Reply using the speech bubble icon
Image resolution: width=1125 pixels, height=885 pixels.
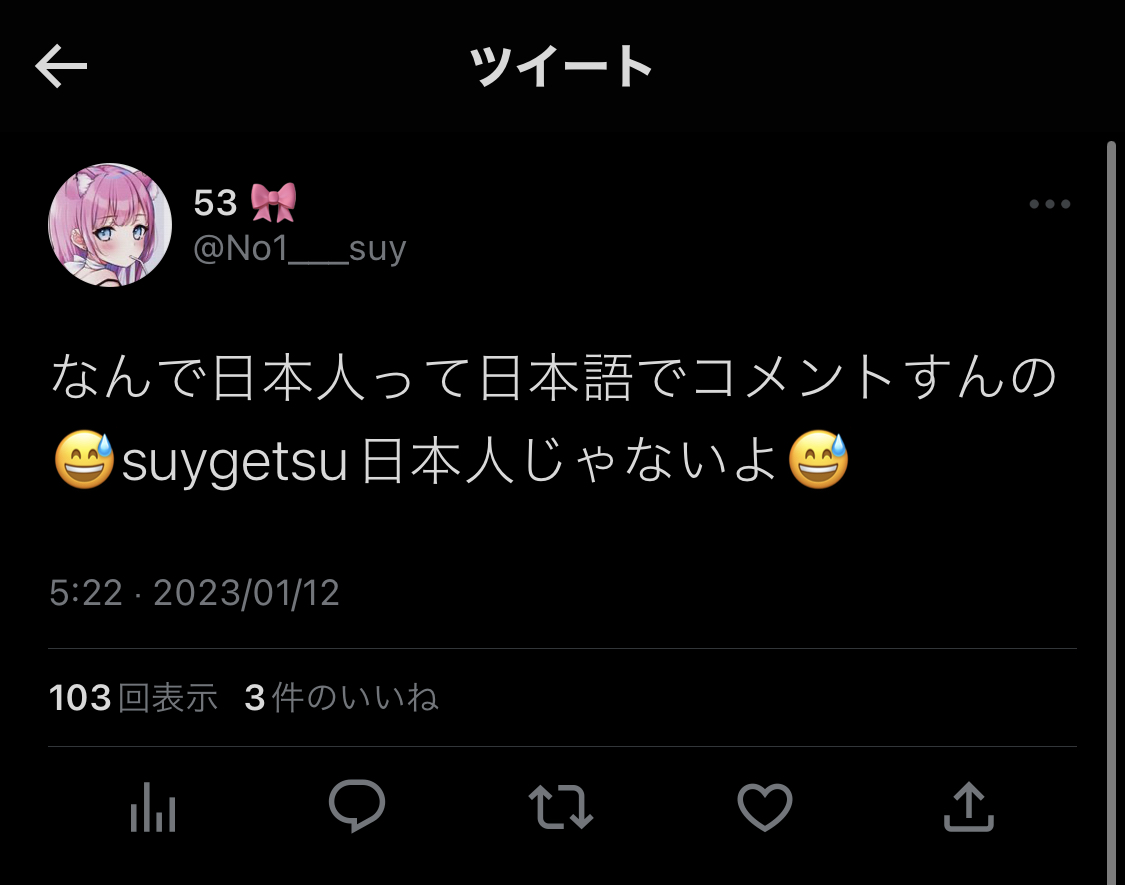tap(357, 805)
